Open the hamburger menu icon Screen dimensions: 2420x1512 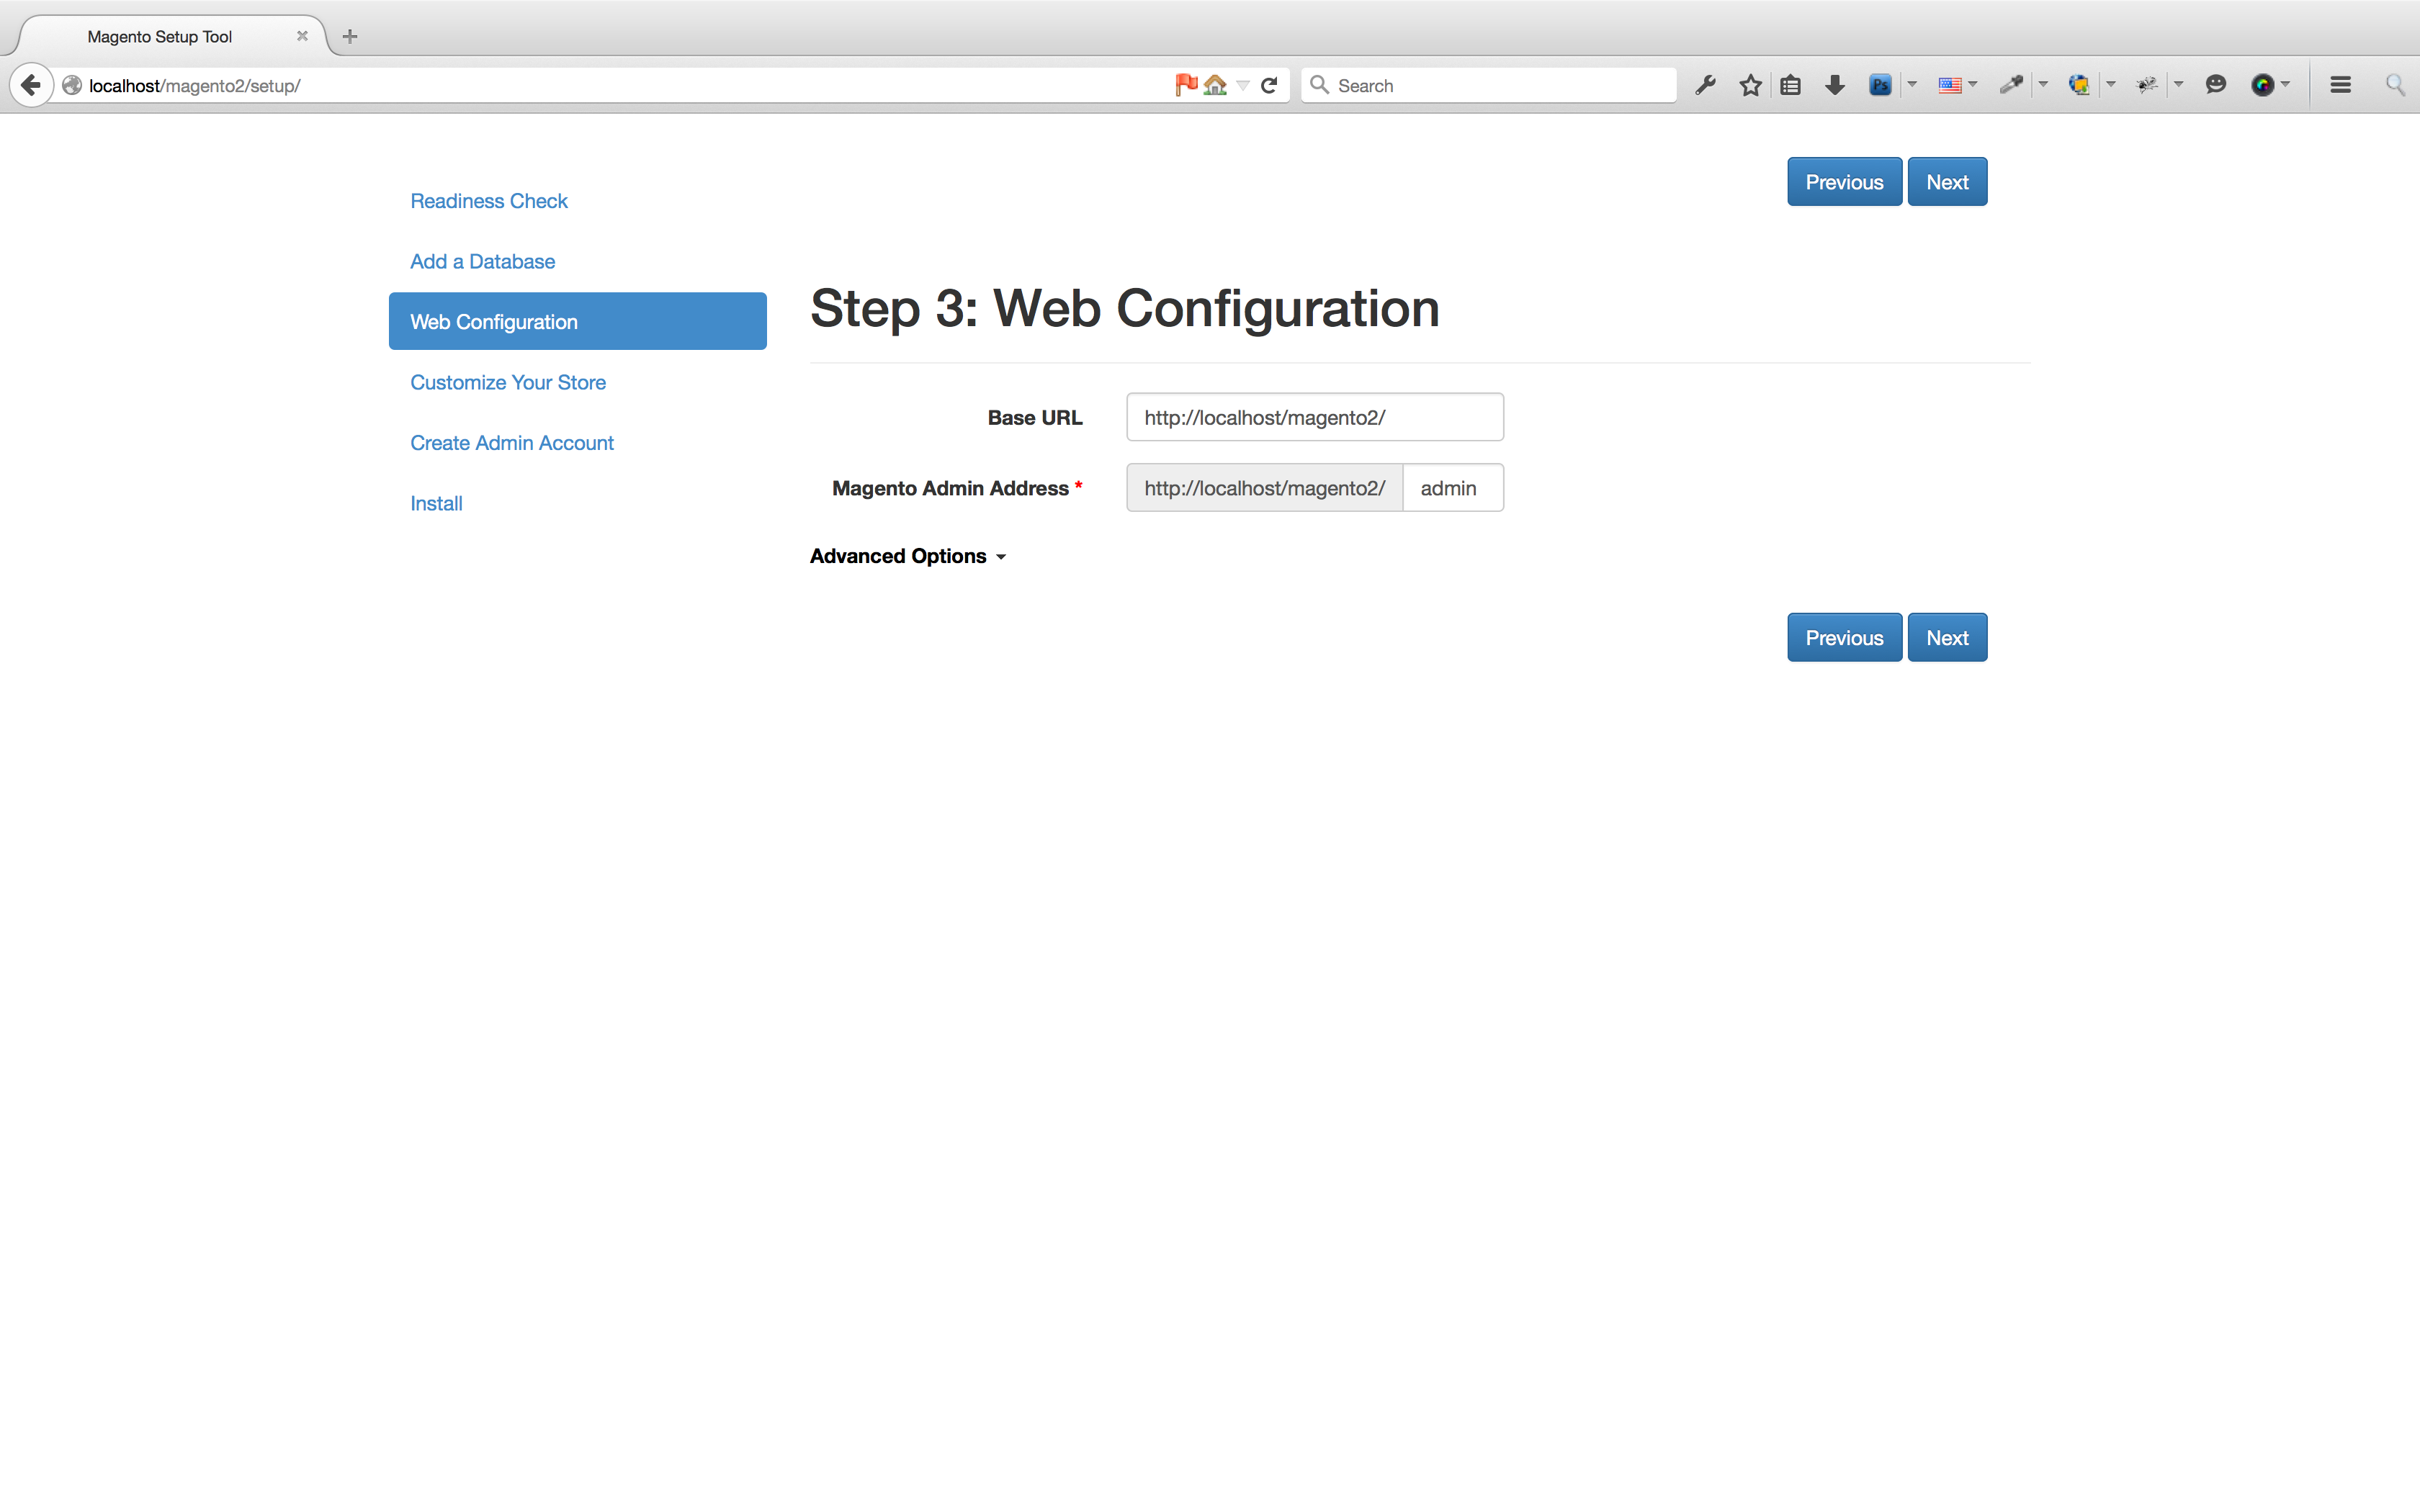(2340, 85)
